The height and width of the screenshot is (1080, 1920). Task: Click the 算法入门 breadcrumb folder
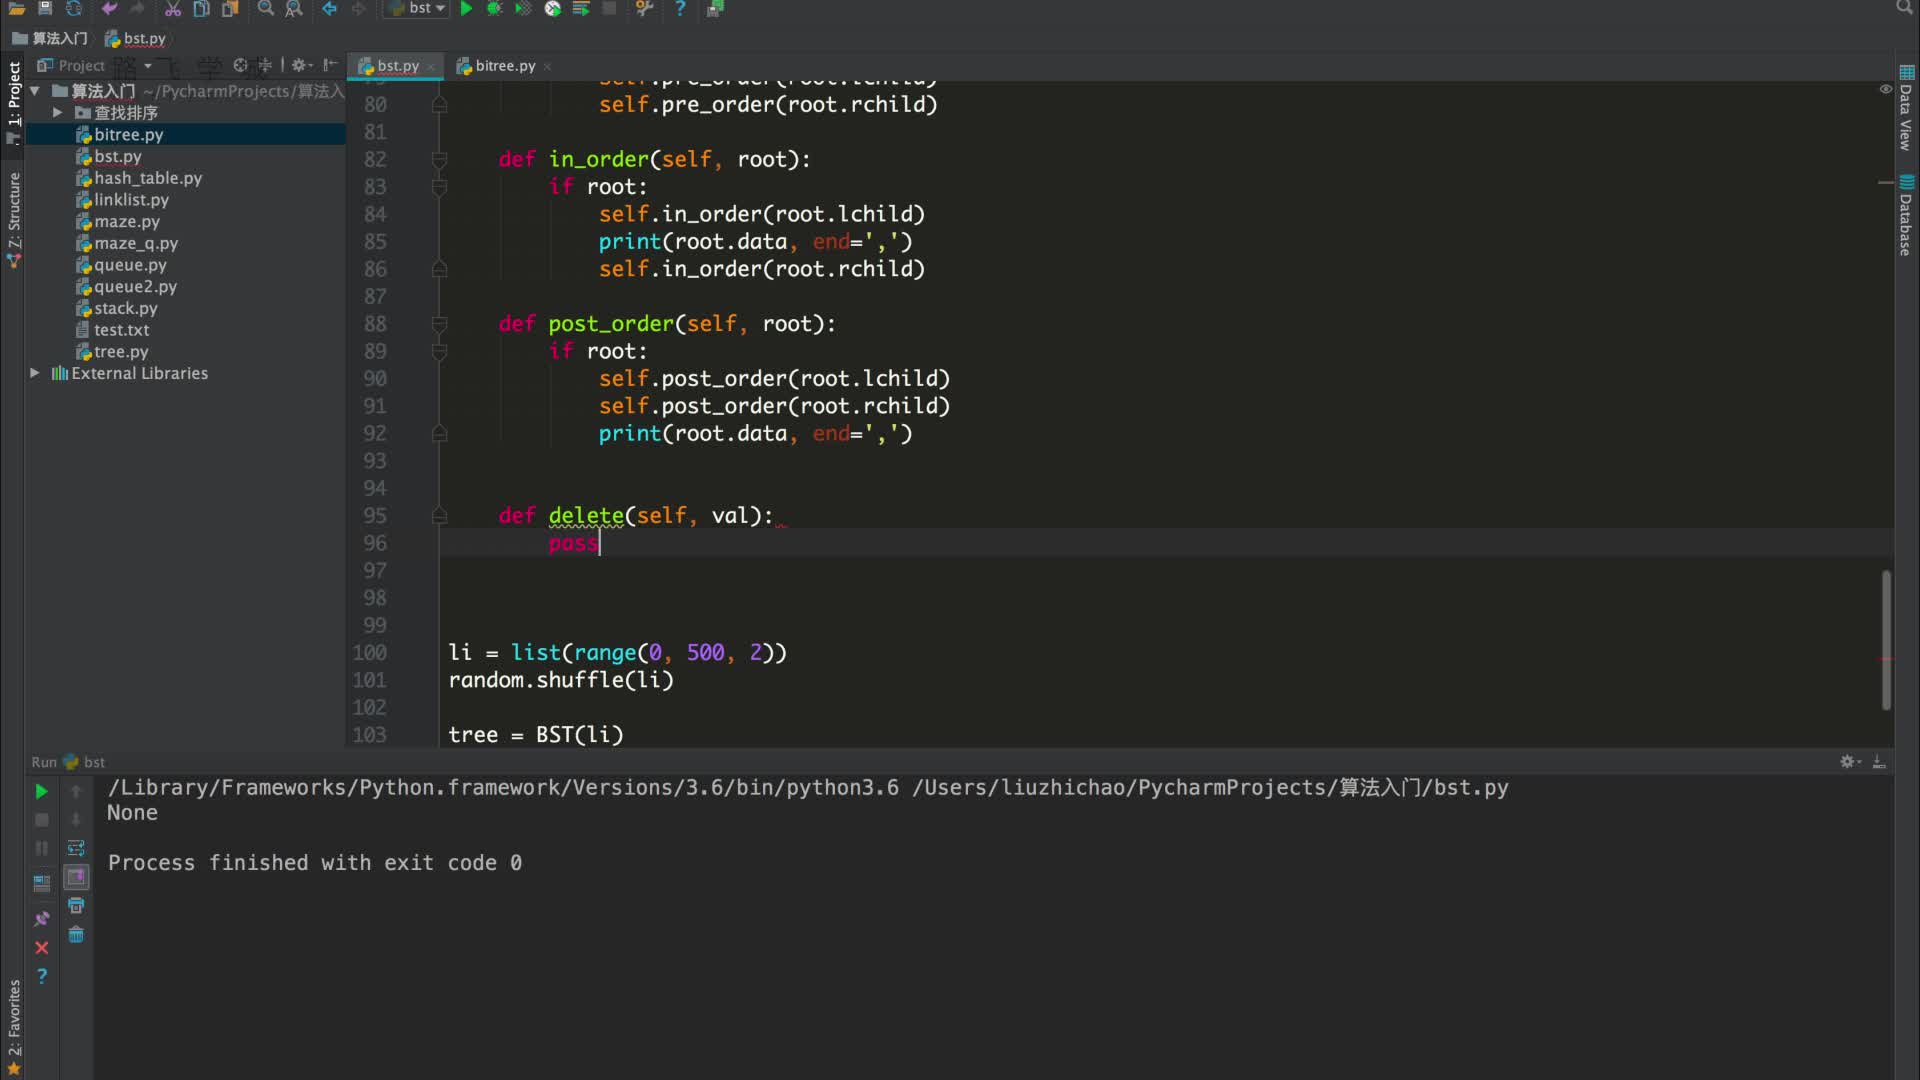(x=50, y=38)
